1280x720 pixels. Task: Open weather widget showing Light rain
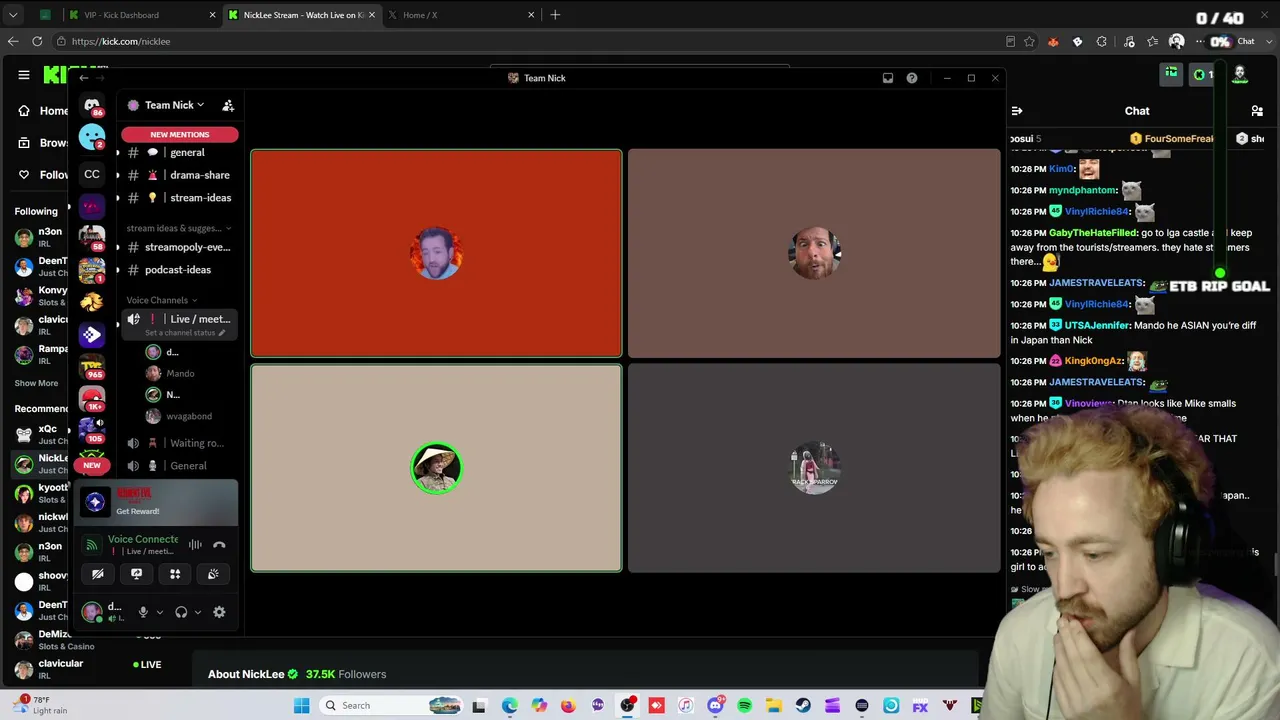(x=40, y=705)
